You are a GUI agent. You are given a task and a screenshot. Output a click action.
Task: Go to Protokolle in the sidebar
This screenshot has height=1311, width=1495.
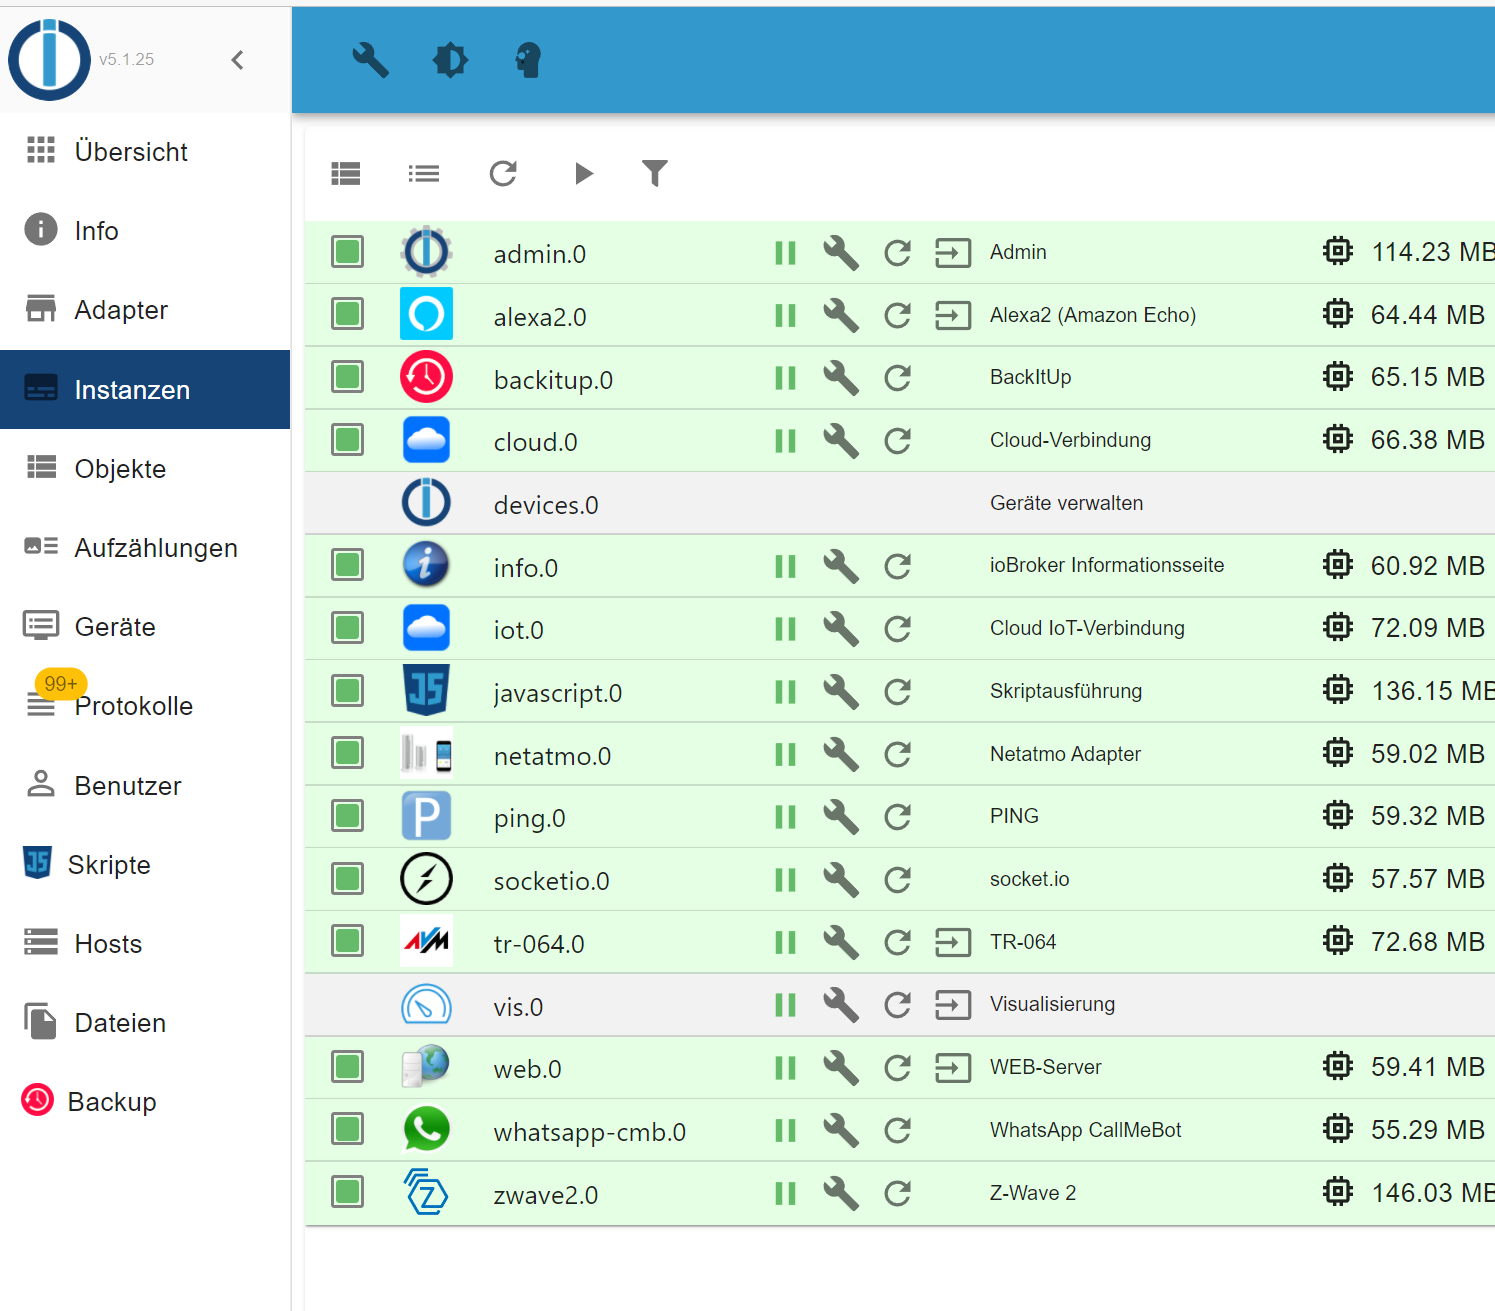point(133,706)
